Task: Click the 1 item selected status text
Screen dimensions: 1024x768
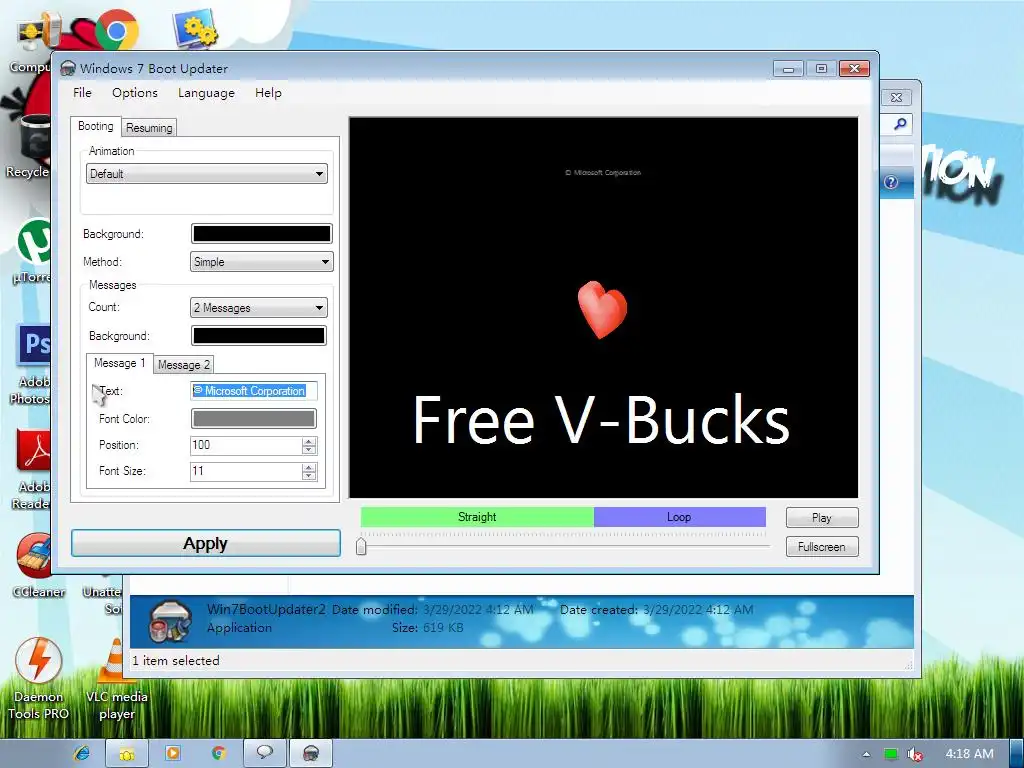Action: point(176,661)
